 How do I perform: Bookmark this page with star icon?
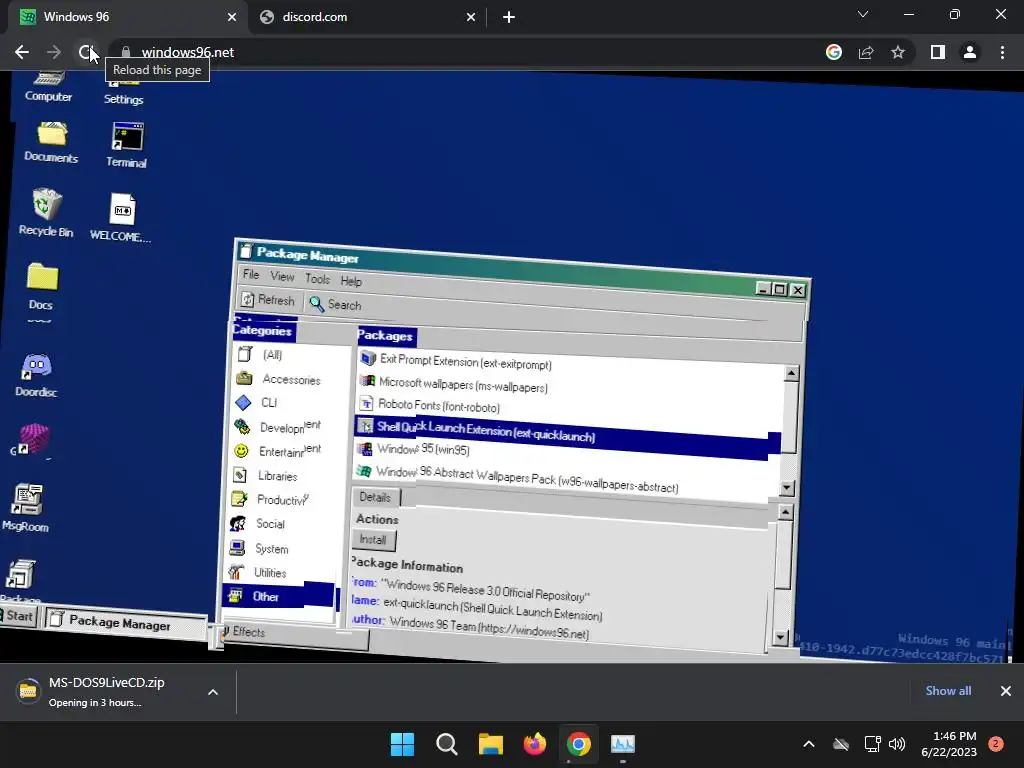[898, 52]
